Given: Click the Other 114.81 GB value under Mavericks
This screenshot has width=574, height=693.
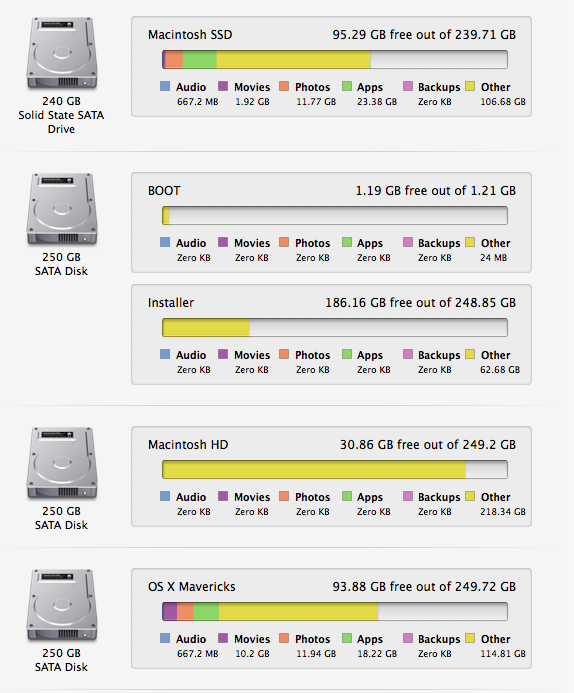Looking at the screenshot, I should 503,654.
